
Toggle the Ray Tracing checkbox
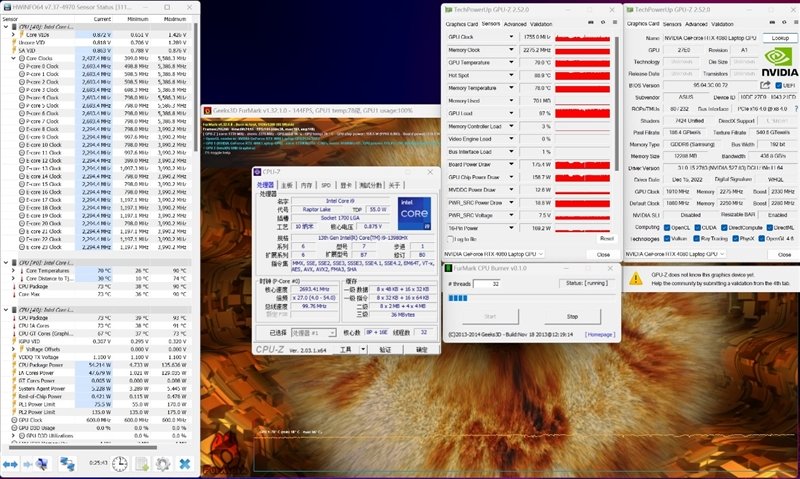(697, 239)
